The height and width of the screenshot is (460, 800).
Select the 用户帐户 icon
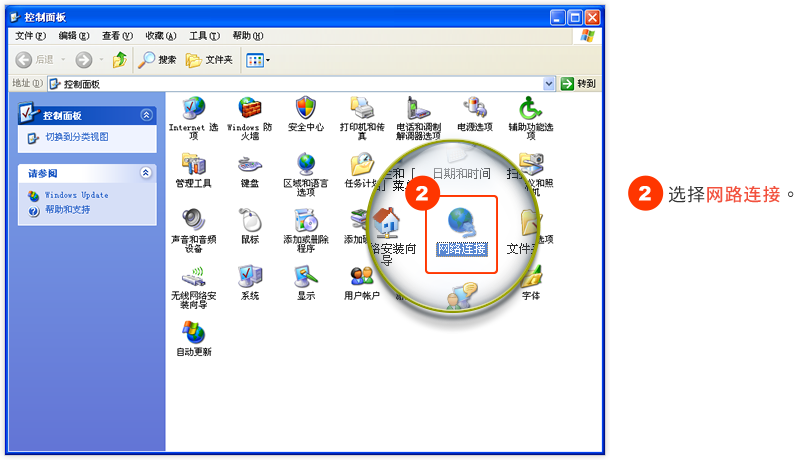362,276
